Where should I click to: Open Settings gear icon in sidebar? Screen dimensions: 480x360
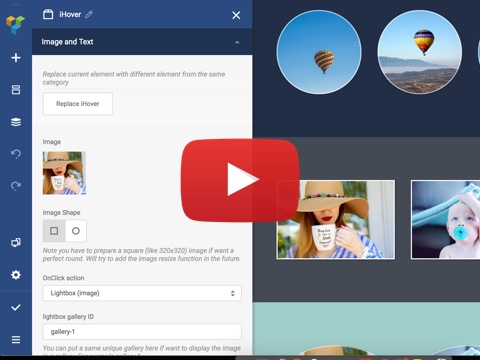pos(16,275)
